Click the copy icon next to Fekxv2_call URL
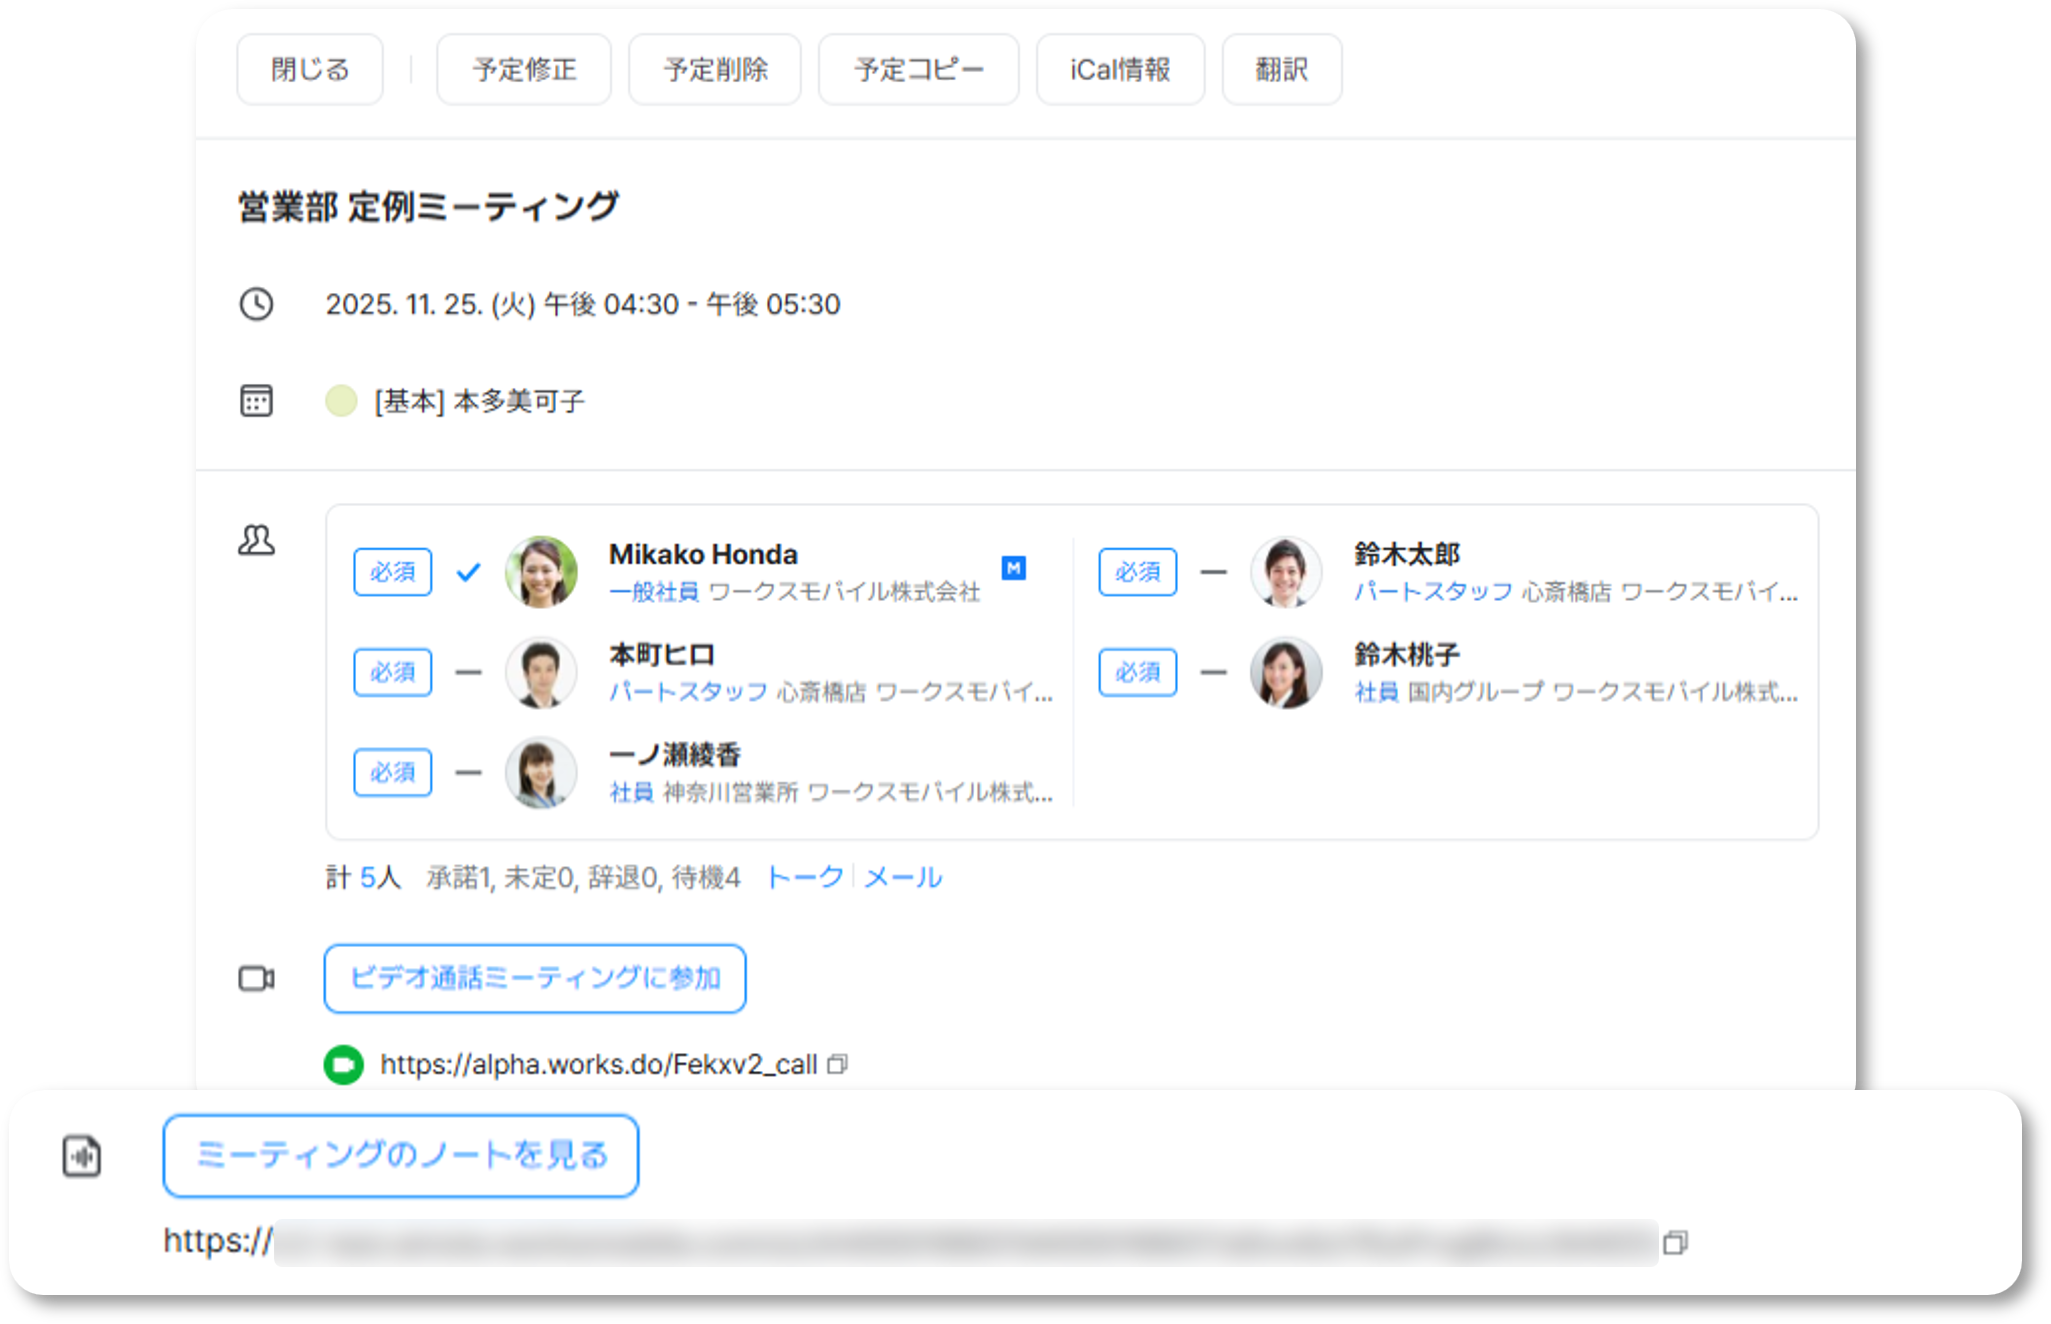Image resolution: width=2051 pixels, height=1324 pixels. coord(838,1064)
